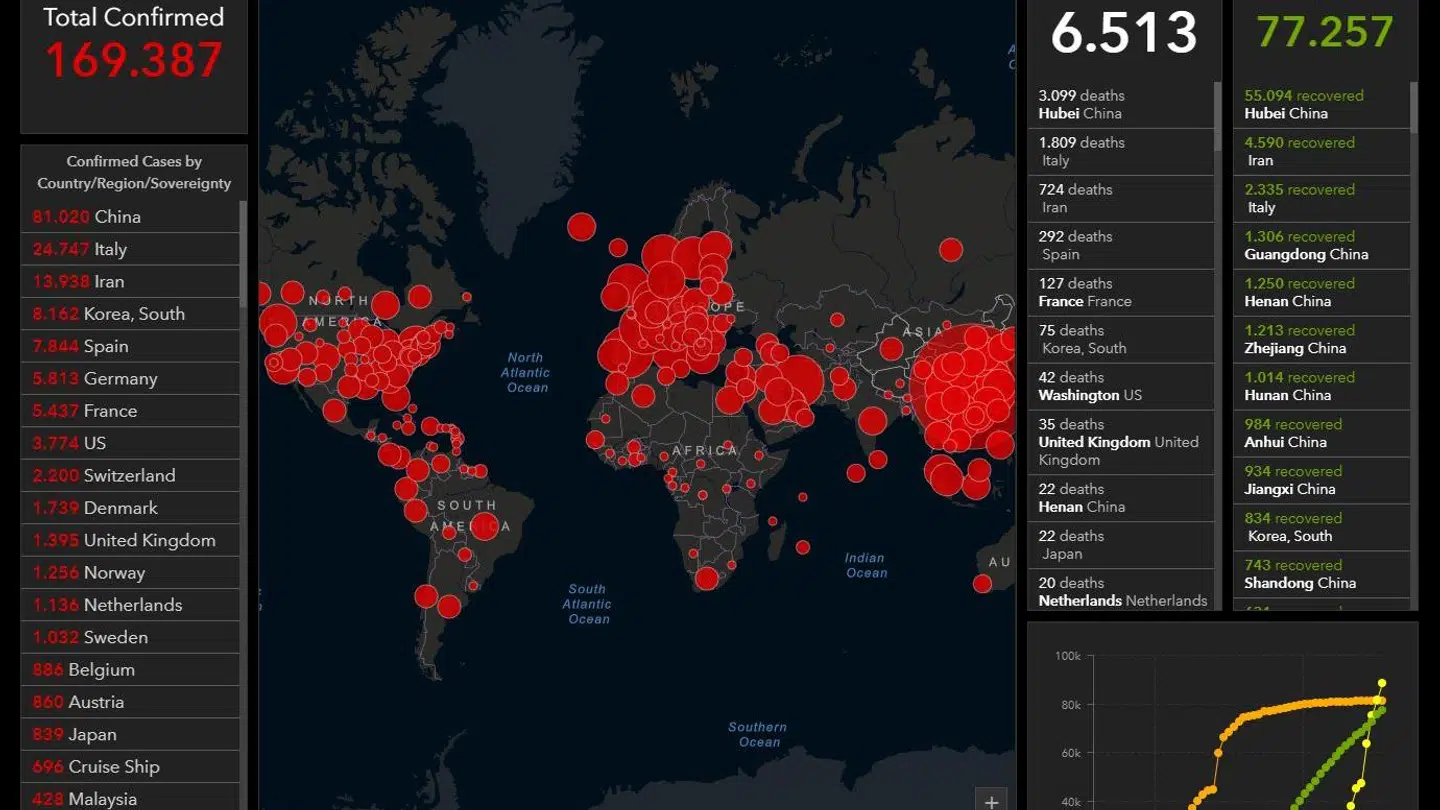Viewport: 1440px width, 810px height.
Task: Open Hubei China deaths entry
Action: [1120, 105]
